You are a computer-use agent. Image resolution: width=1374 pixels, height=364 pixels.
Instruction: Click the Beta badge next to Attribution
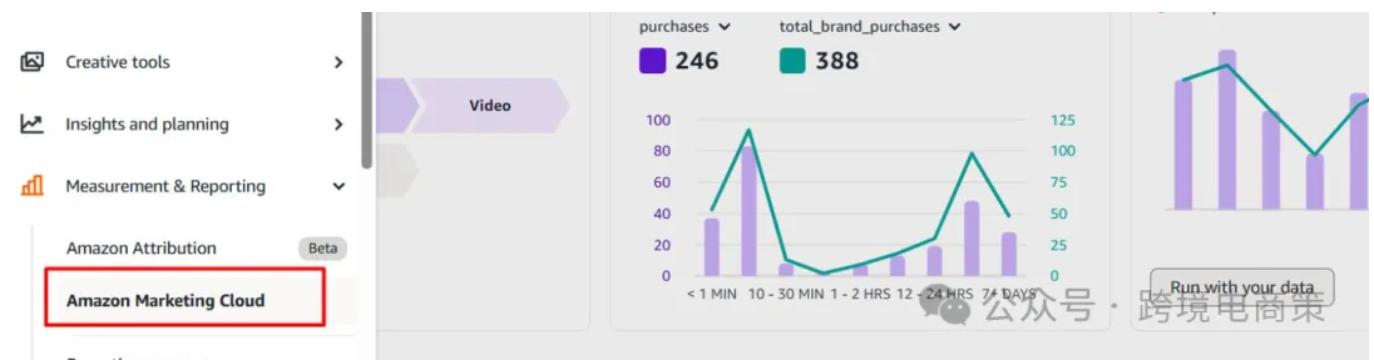coord(322,248)
